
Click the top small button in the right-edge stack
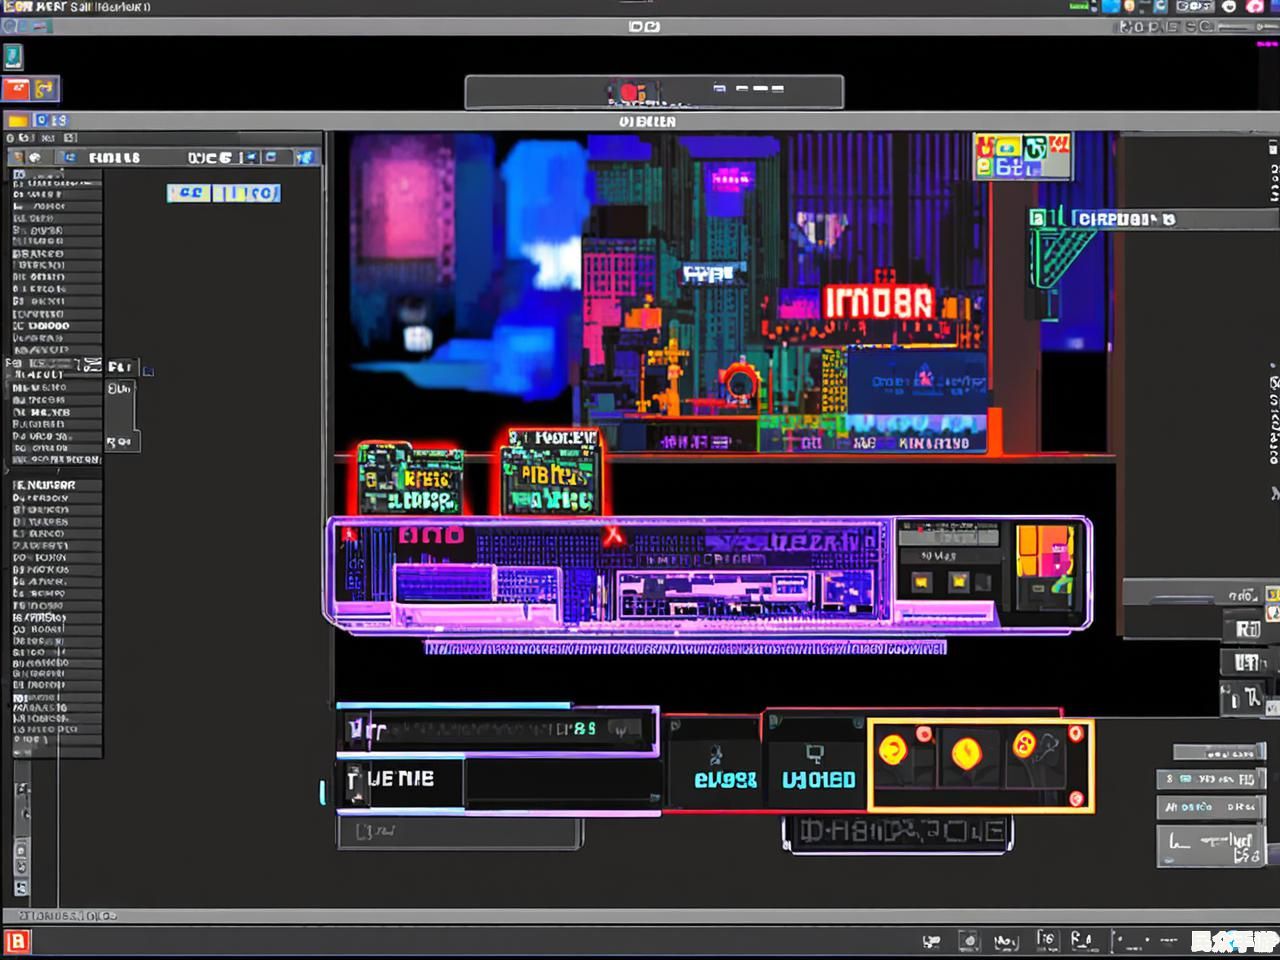pyautogui.click(x=1246, y=629)
